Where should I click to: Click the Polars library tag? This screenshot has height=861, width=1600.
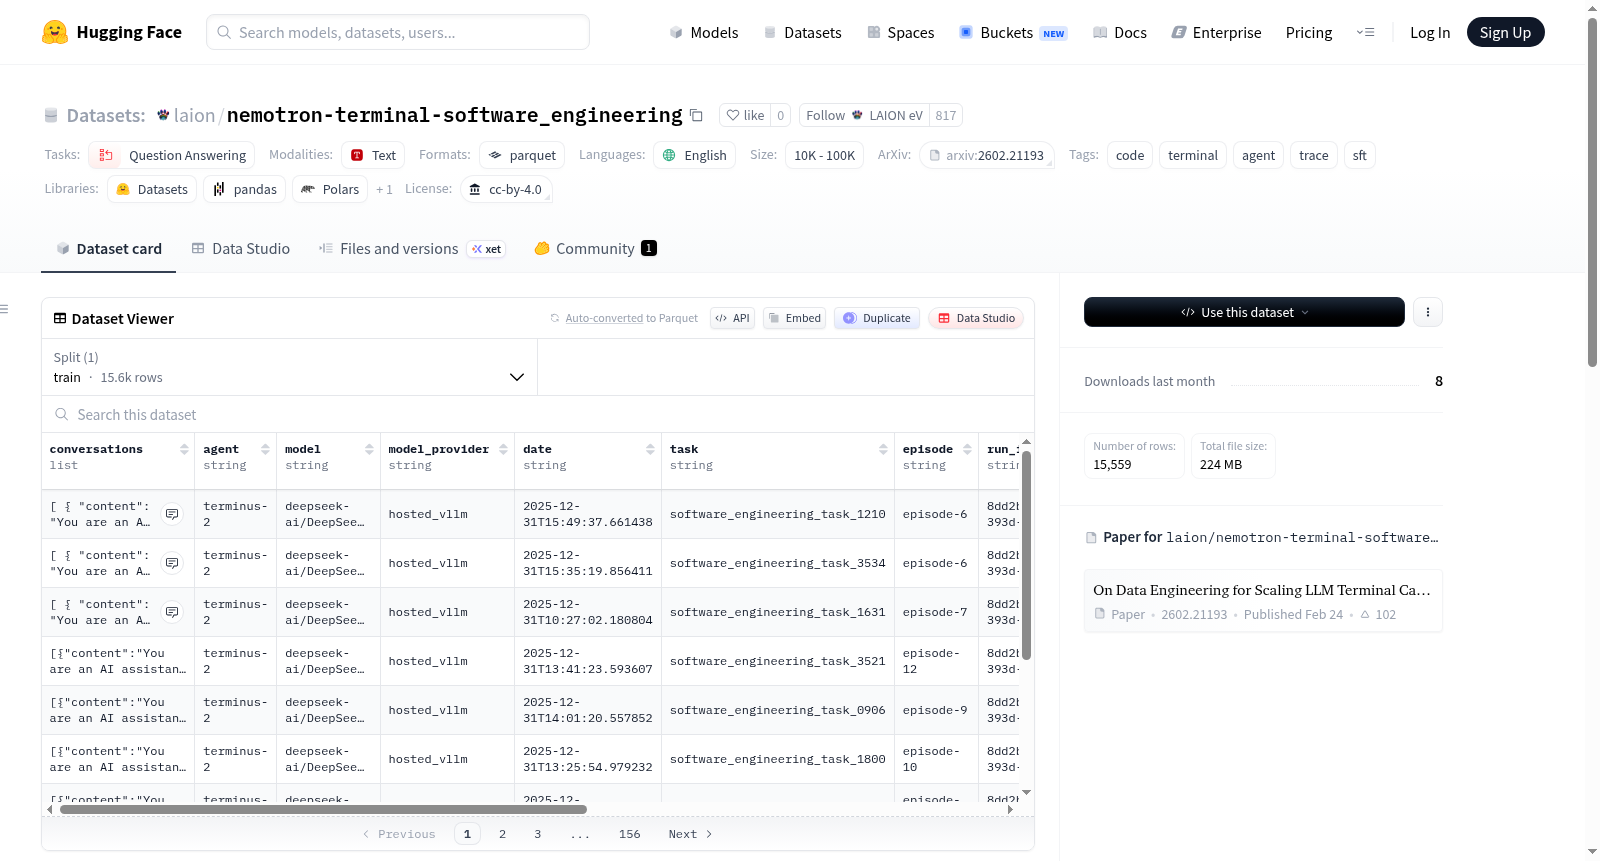pos(330,189)
